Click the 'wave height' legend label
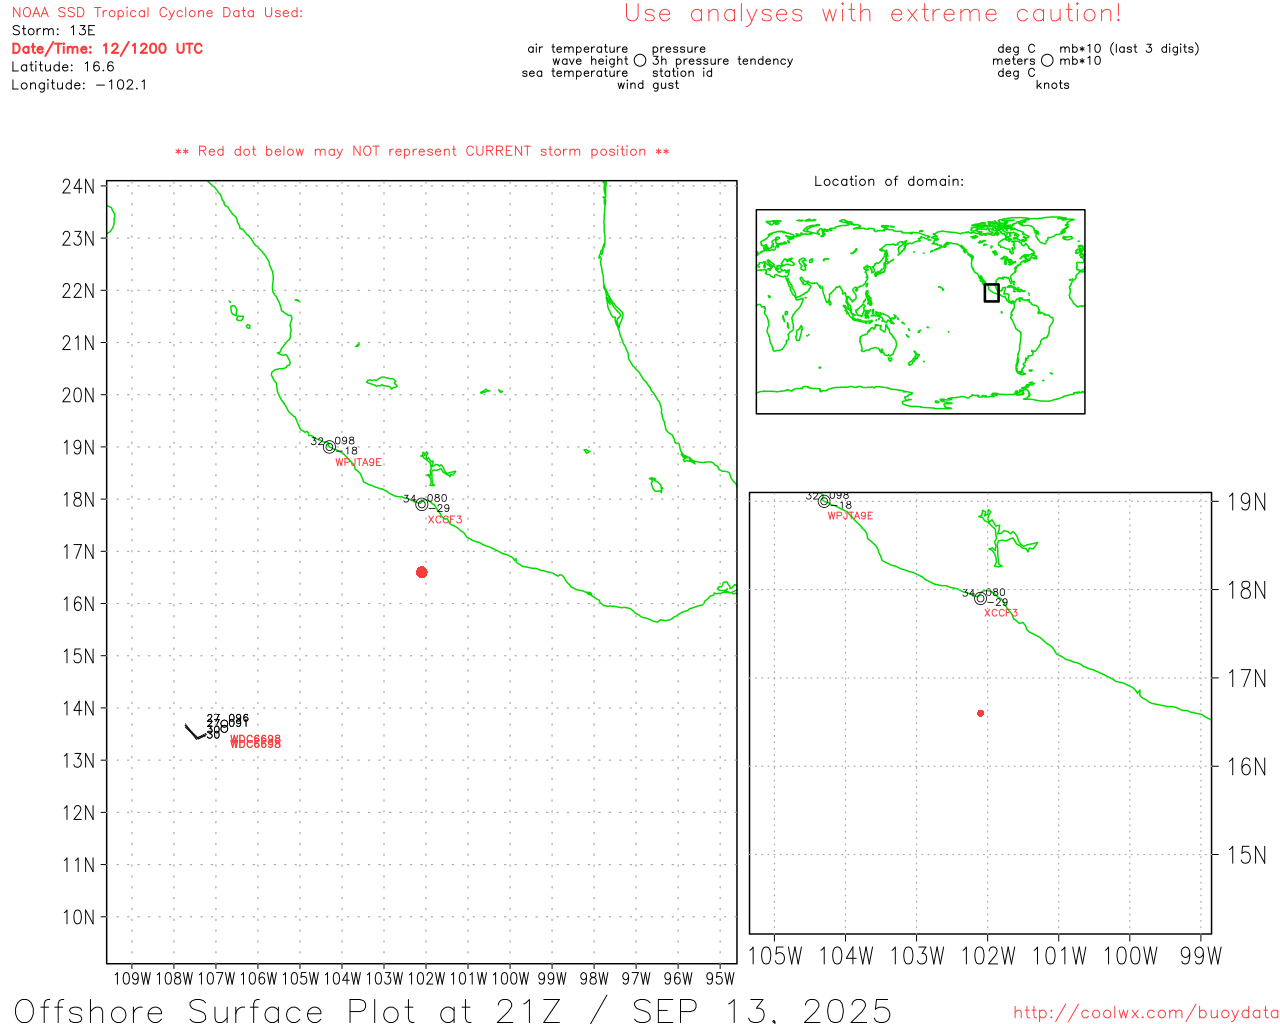 pos(590,61)
